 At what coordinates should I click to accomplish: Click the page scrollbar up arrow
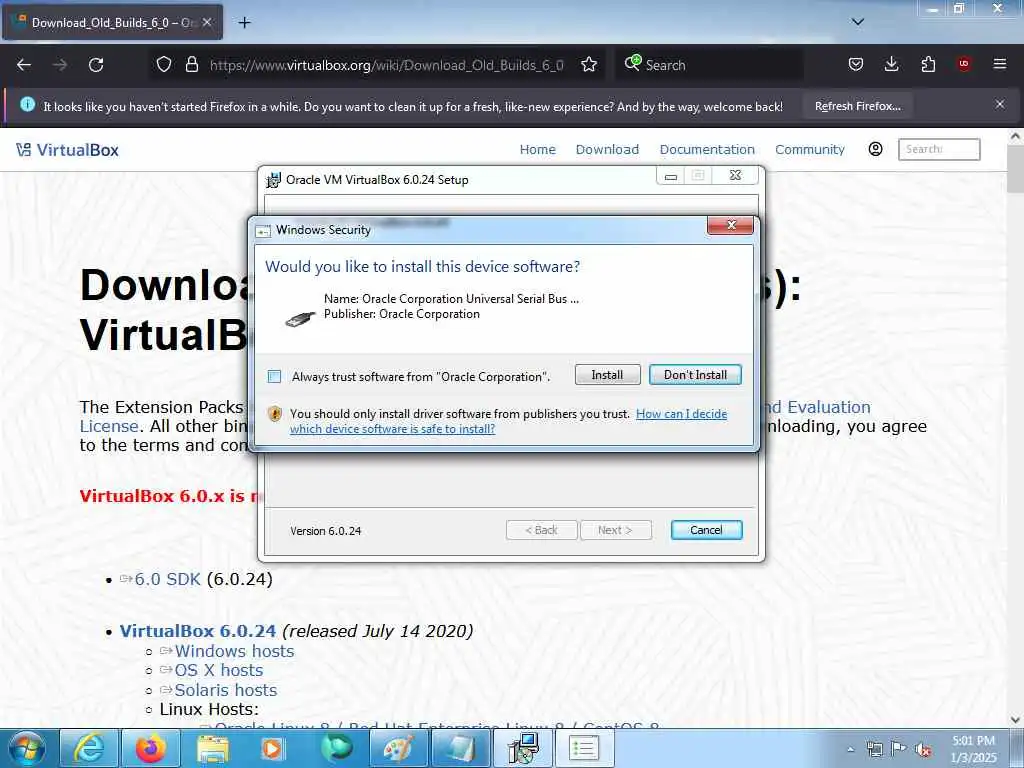tap(1015, 137)
